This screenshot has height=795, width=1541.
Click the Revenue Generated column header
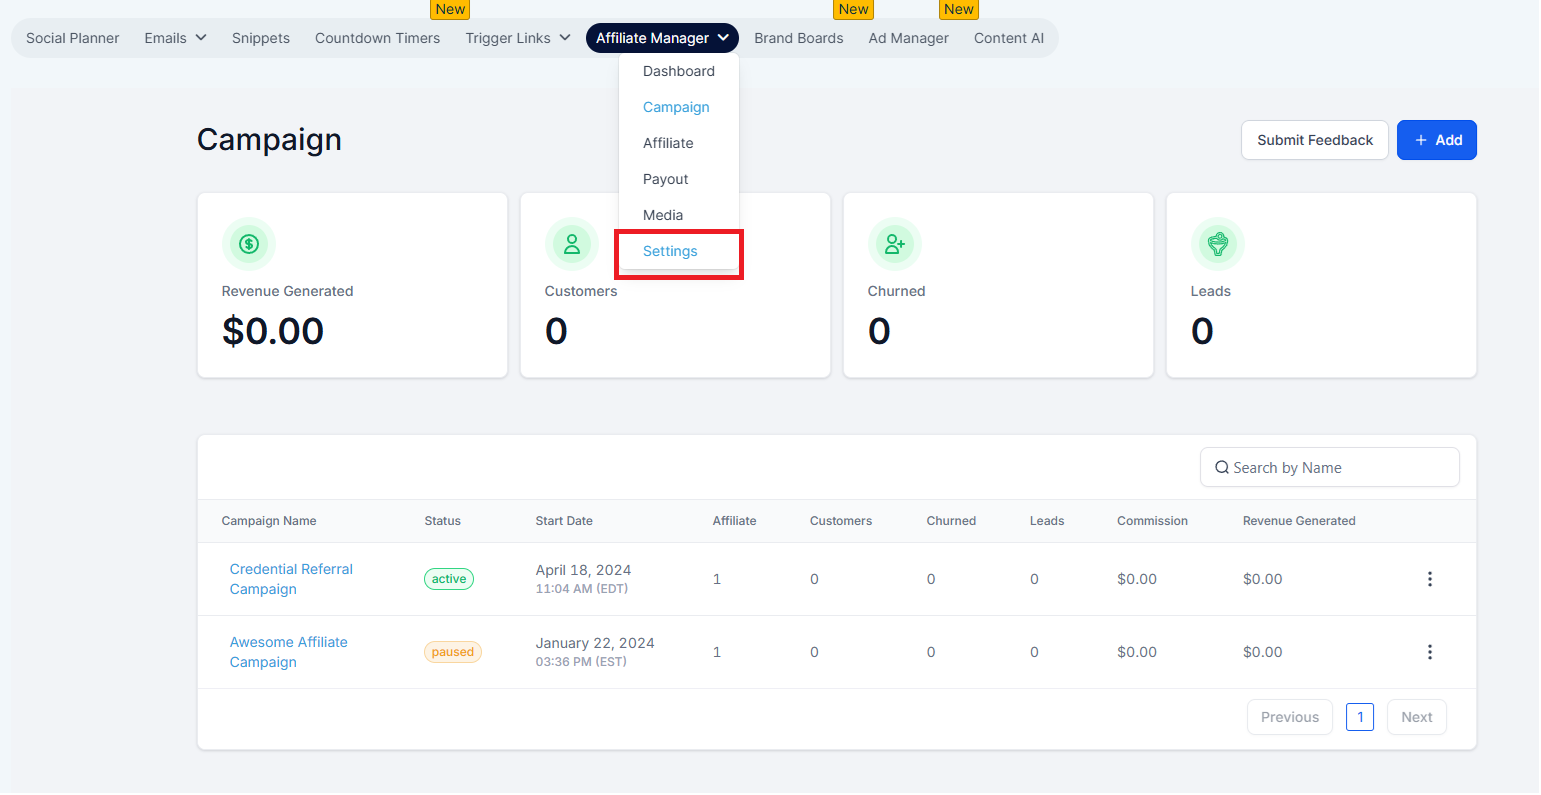pos(1299,521)
